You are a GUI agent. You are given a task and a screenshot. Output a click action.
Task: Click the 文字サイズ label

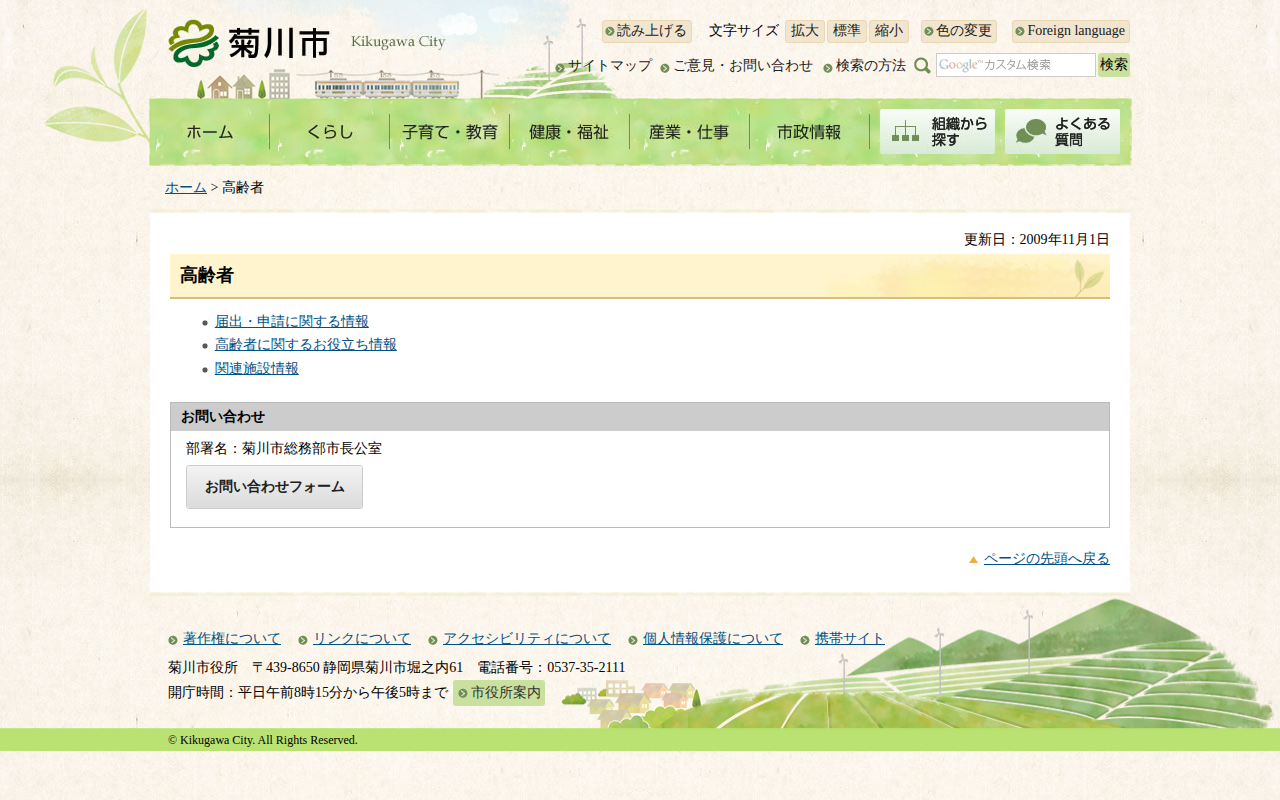coord(744,31)
